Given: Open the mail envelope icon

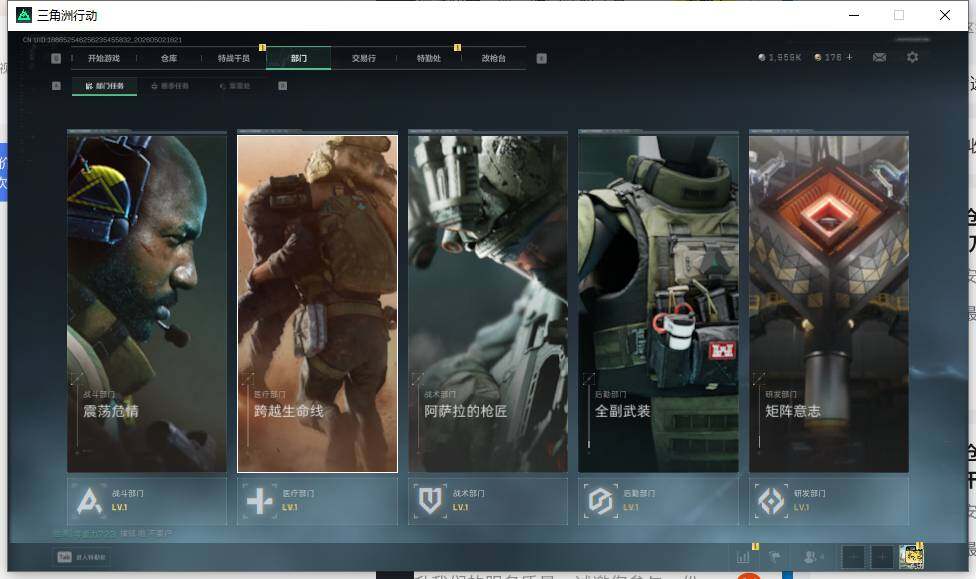Looking at the screenshot, I should (x=880, y=57).
